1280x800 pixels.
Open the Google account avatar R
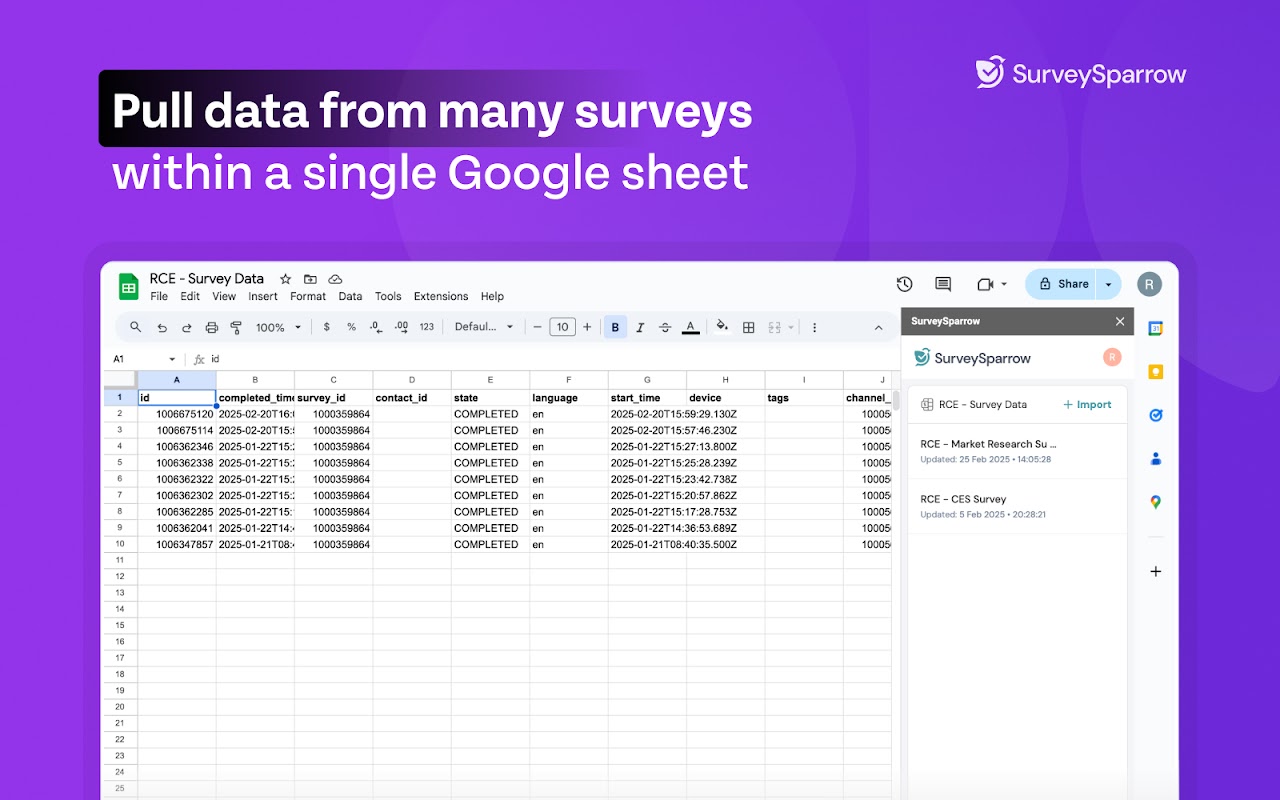click(x=1150, y=284)
